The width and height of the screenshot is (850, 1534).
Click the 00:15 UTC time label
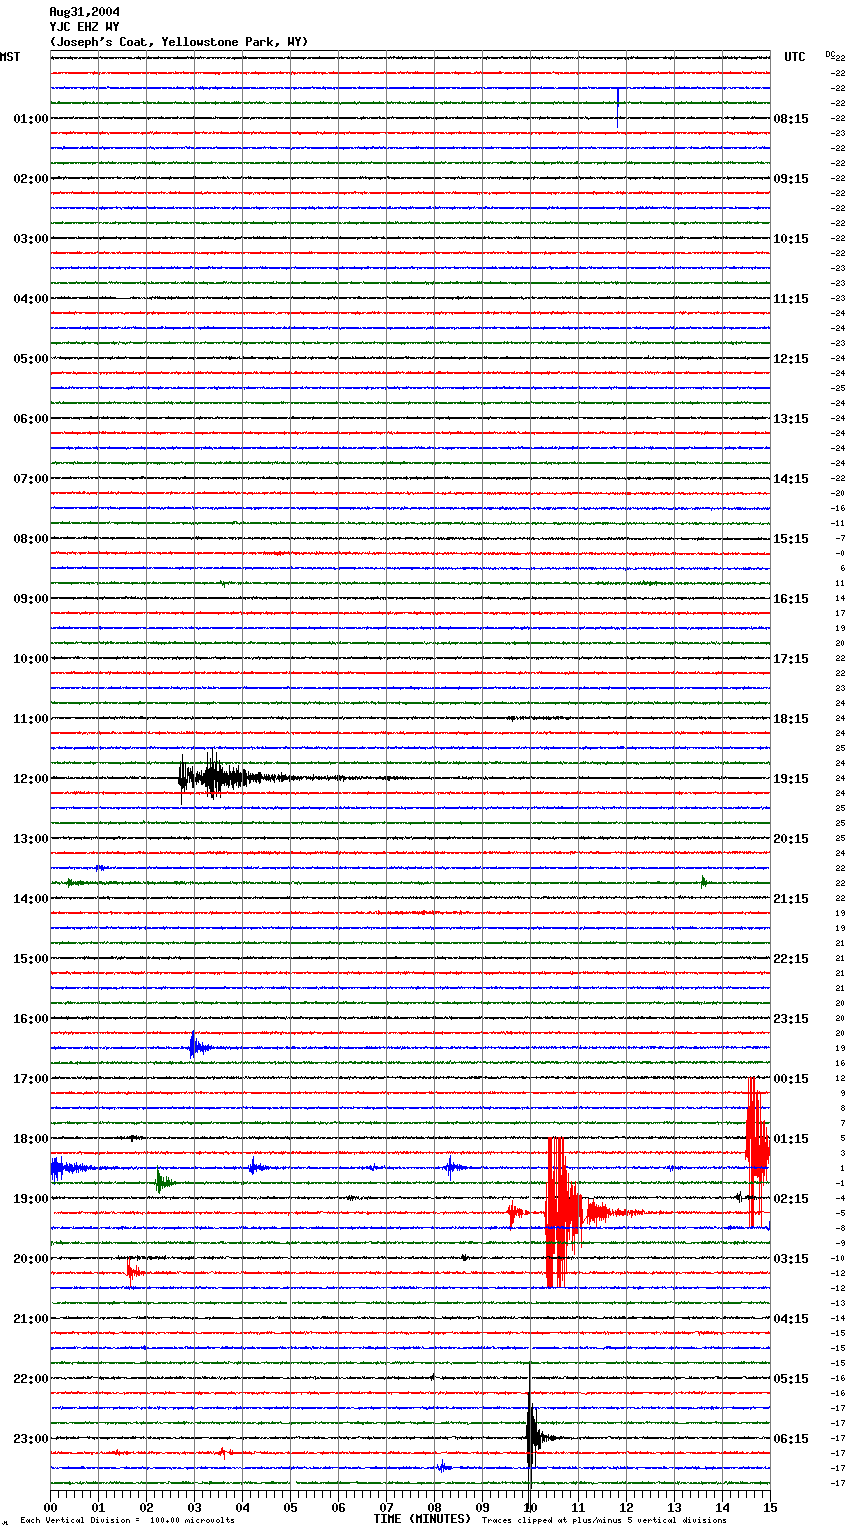pyautogui.click(x=791, y=1078)
